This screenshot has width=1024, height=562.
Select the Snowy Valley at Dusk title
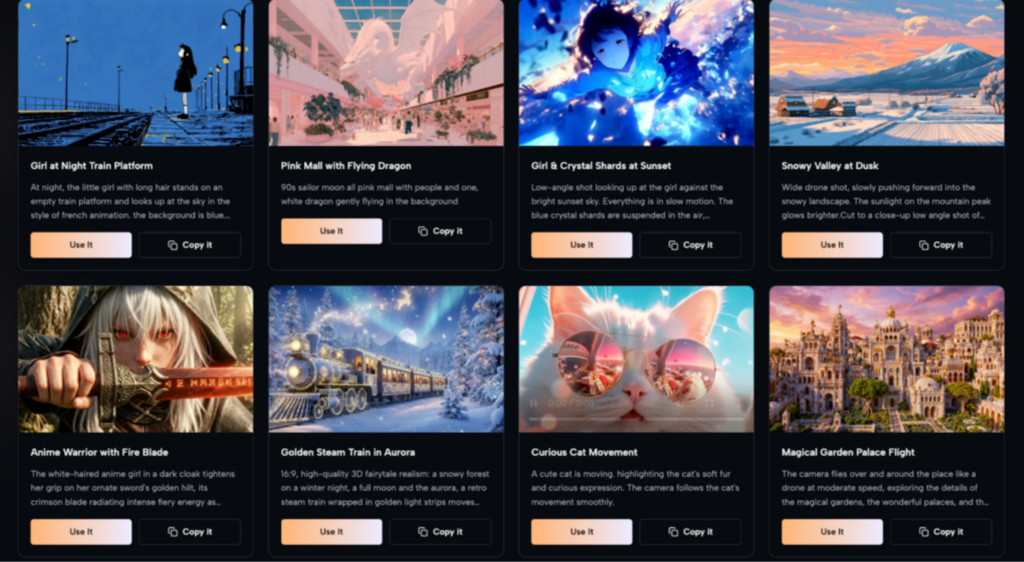tap(830, 166)
